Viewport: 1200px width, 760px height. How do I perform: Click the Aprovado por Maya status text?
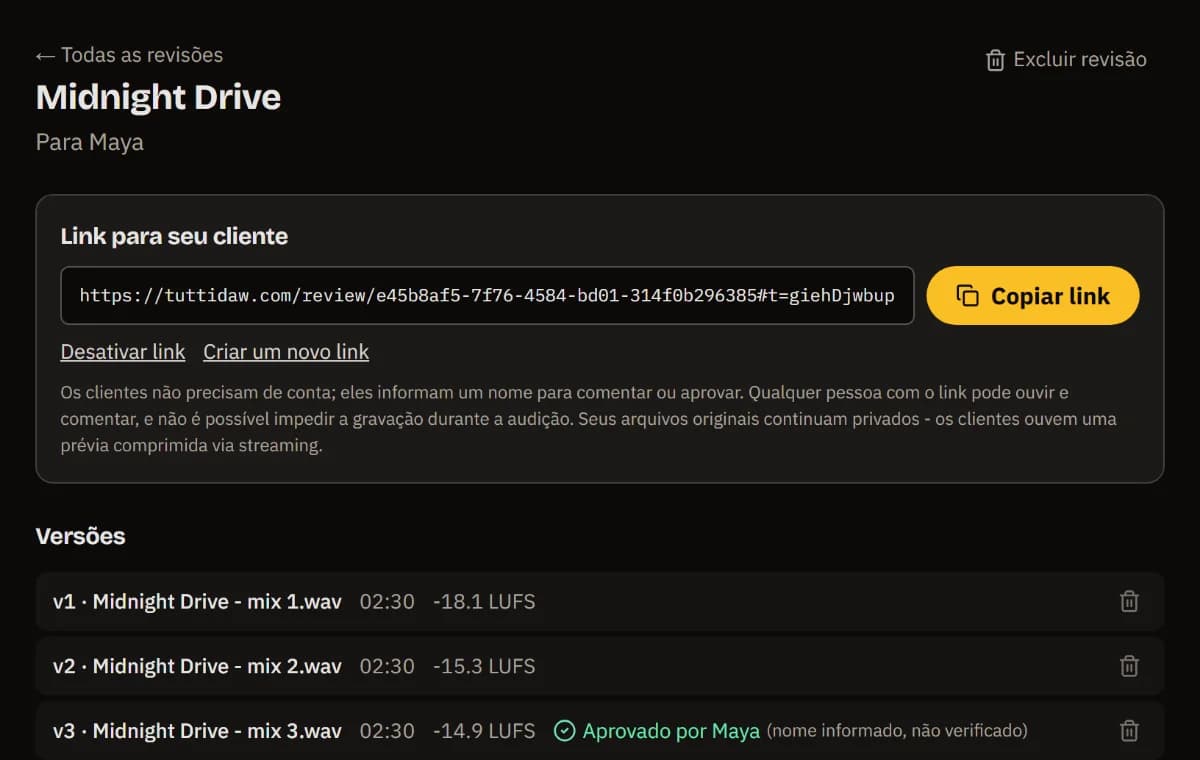(671, 731)
